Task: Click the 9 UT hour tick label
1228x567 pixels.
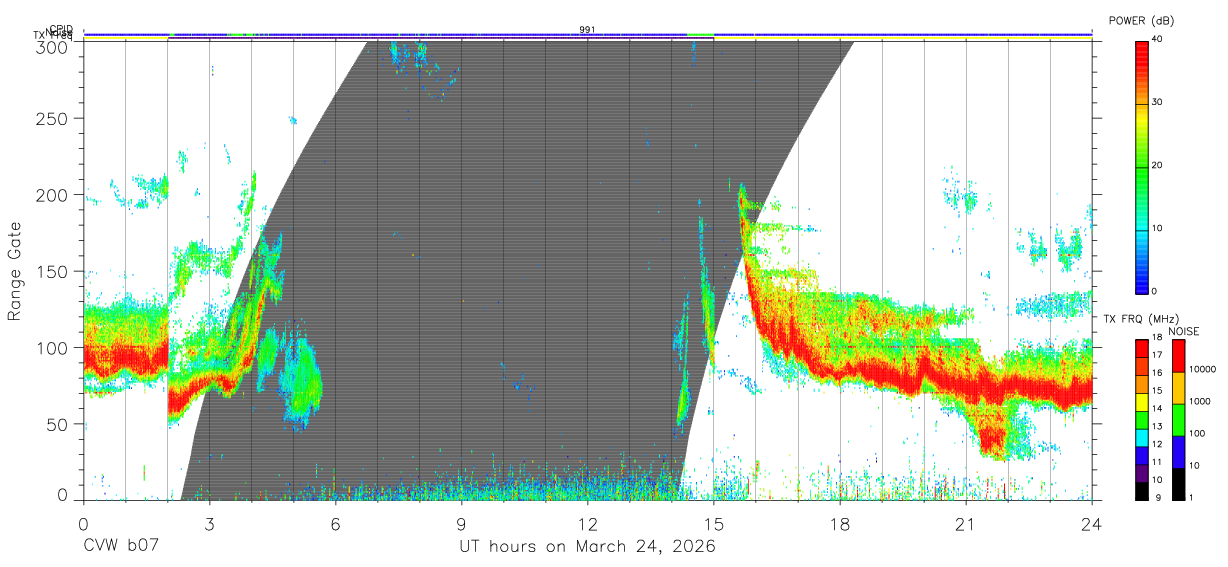Action: tap(462, 523)
